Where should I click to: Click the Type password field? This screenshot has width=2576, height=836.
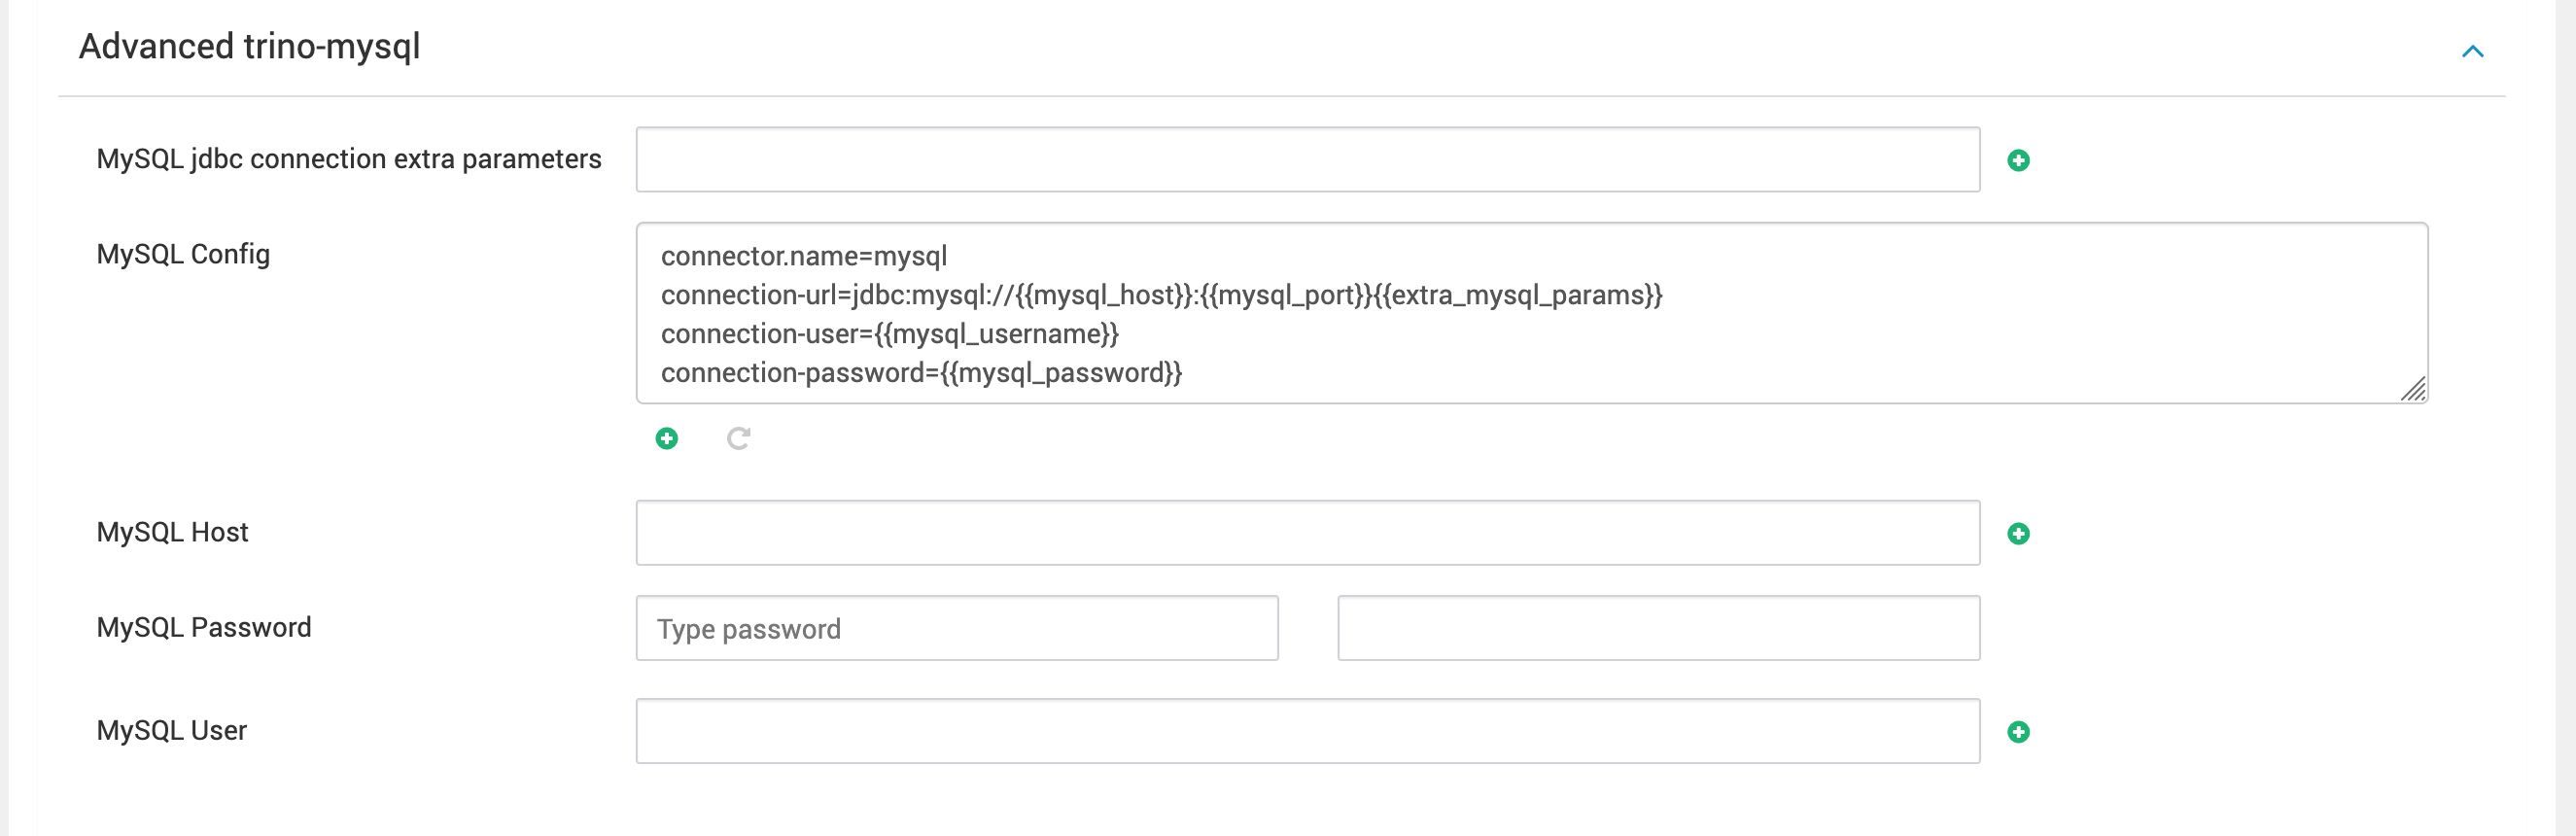click(x=956, y=627)
